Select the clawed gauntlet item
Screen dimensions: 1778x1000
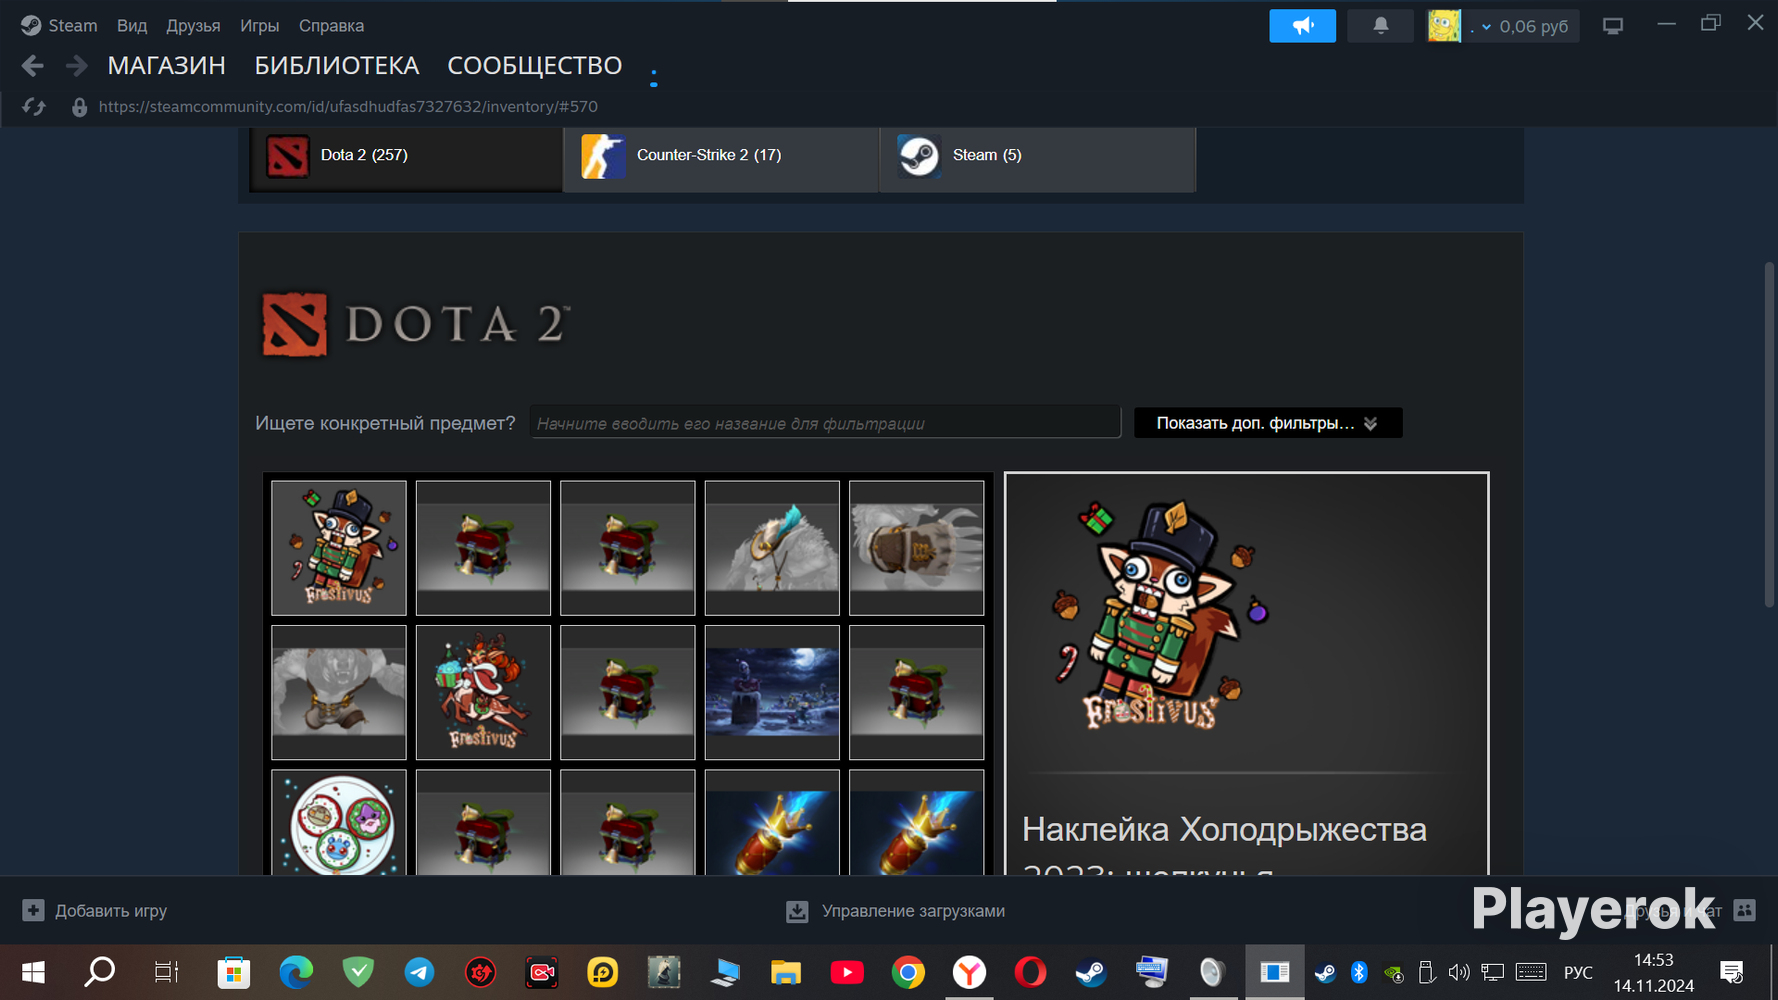coord(916,548)
